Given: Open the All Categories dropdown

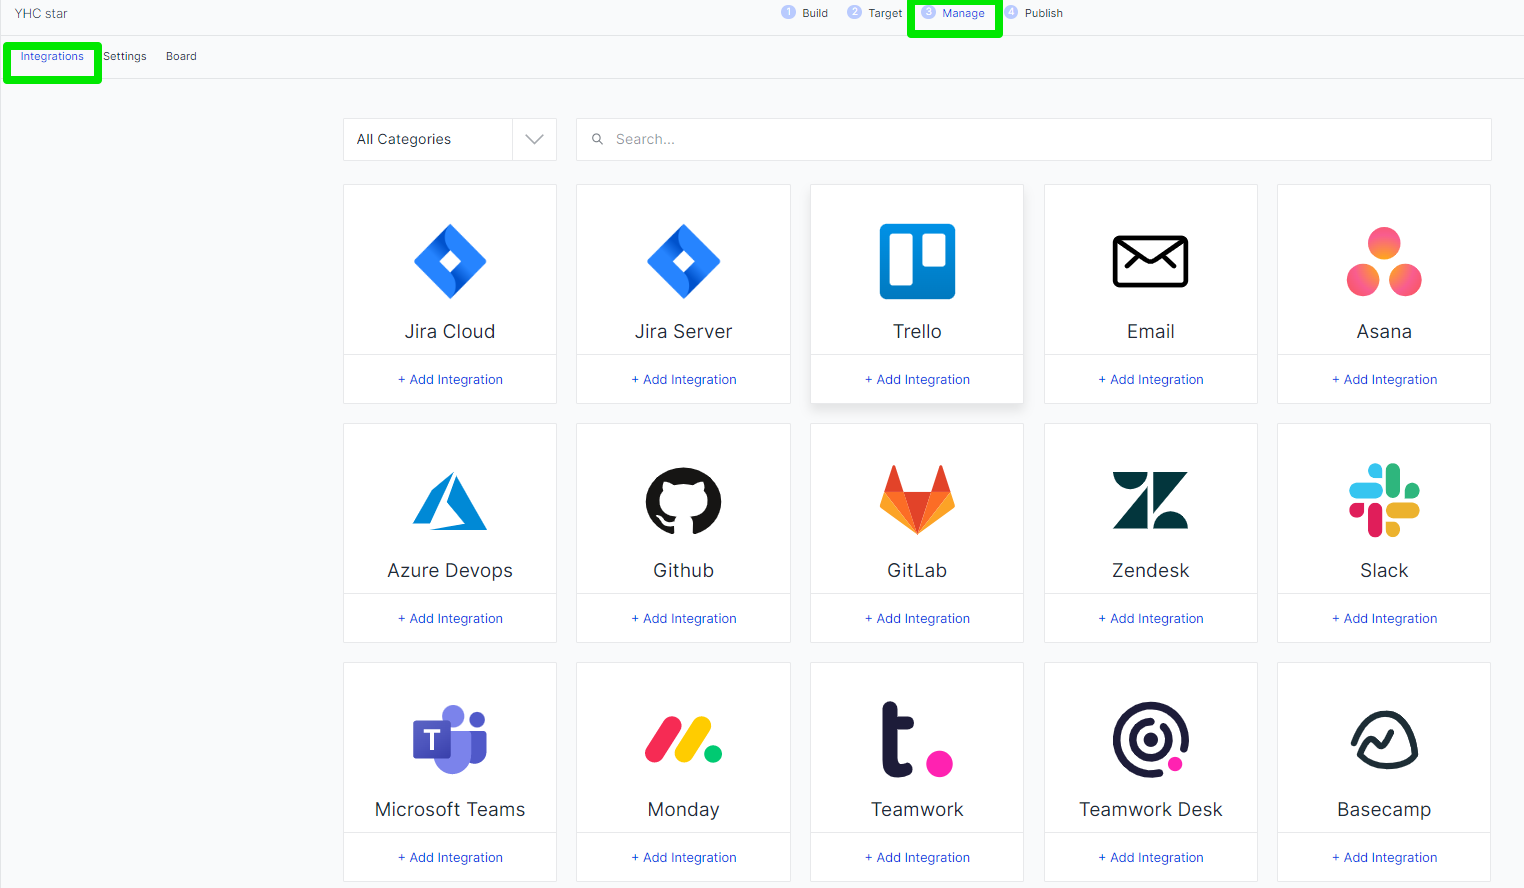Looking at the screenshot, I should tap(450, 139).
